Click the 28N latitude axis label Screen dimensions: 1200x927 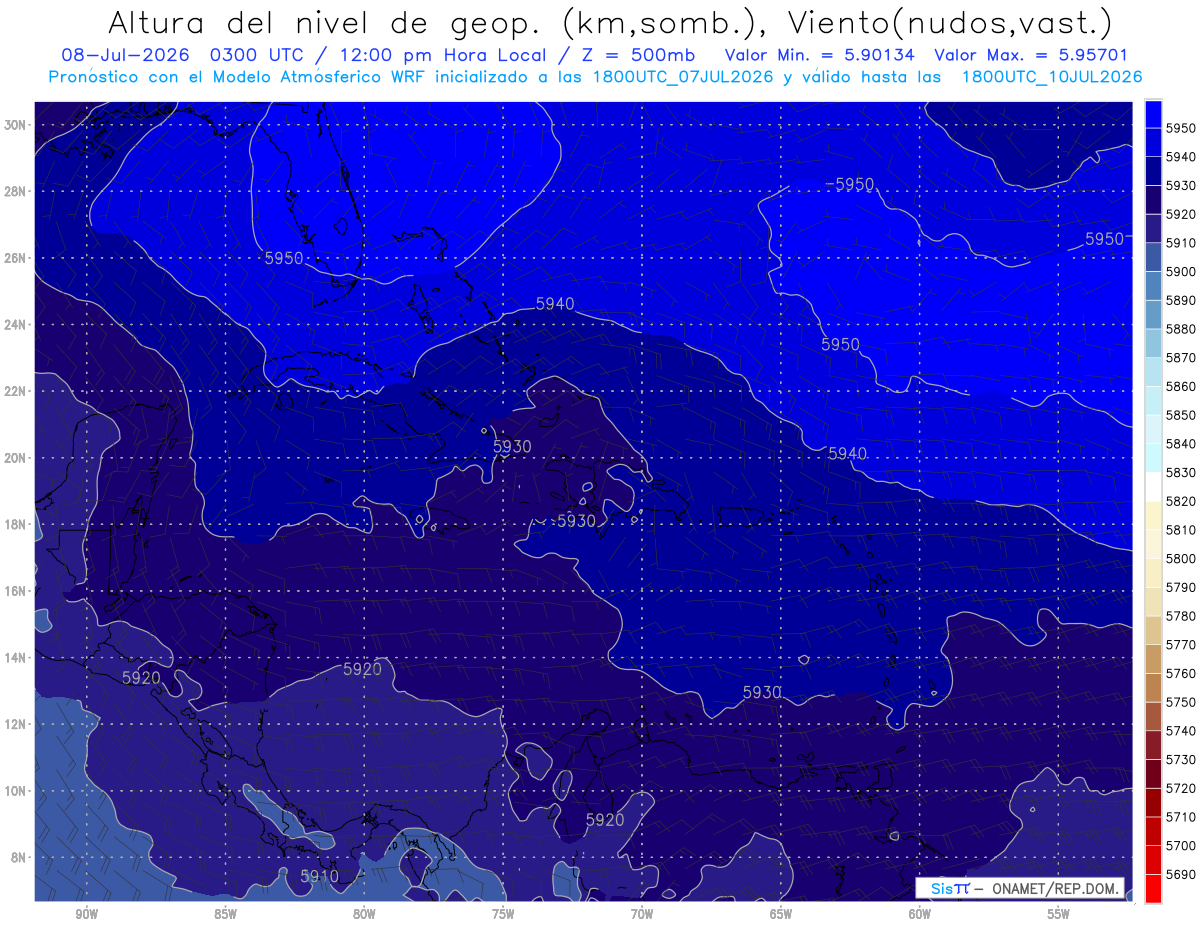click(16, 191)
